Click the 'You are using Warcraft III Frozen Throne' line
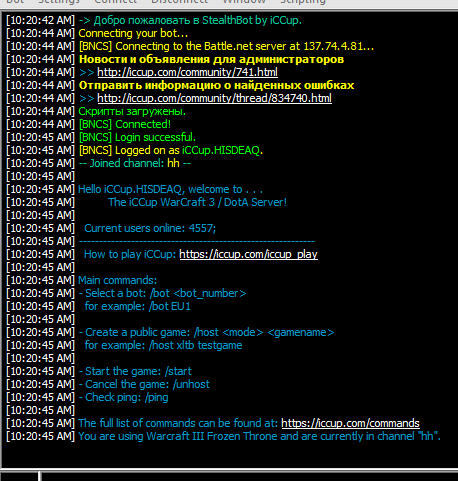458x481 pixels. (x=259, y=436)
